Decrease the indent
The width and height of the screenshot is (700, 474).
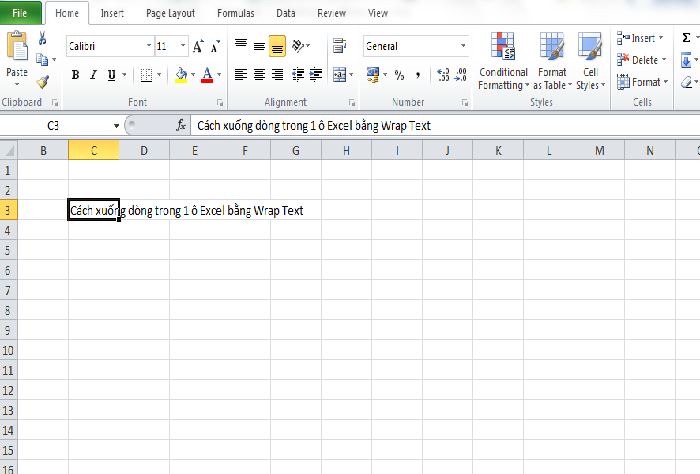(298, 75)
